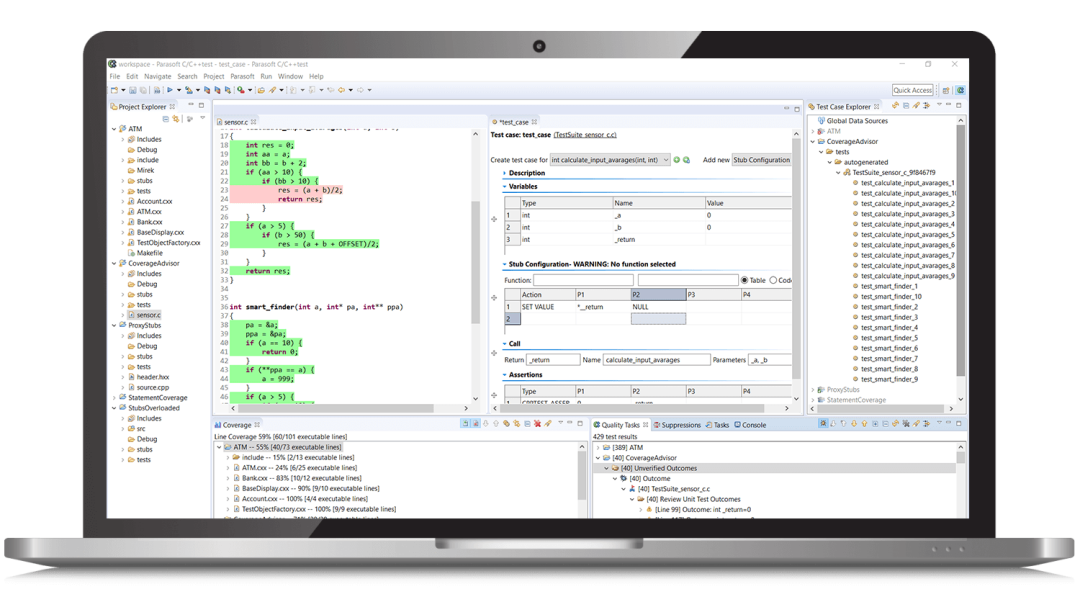Open function dropdown calculate_input_avarages

tap(610, 160)
